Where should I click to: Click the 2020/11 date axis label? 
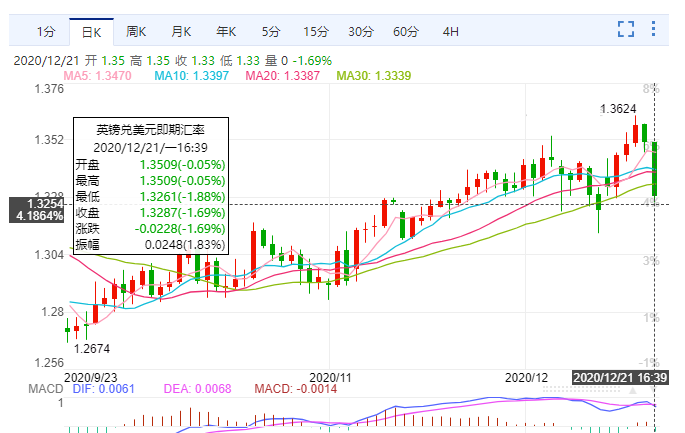pos(341,377)
